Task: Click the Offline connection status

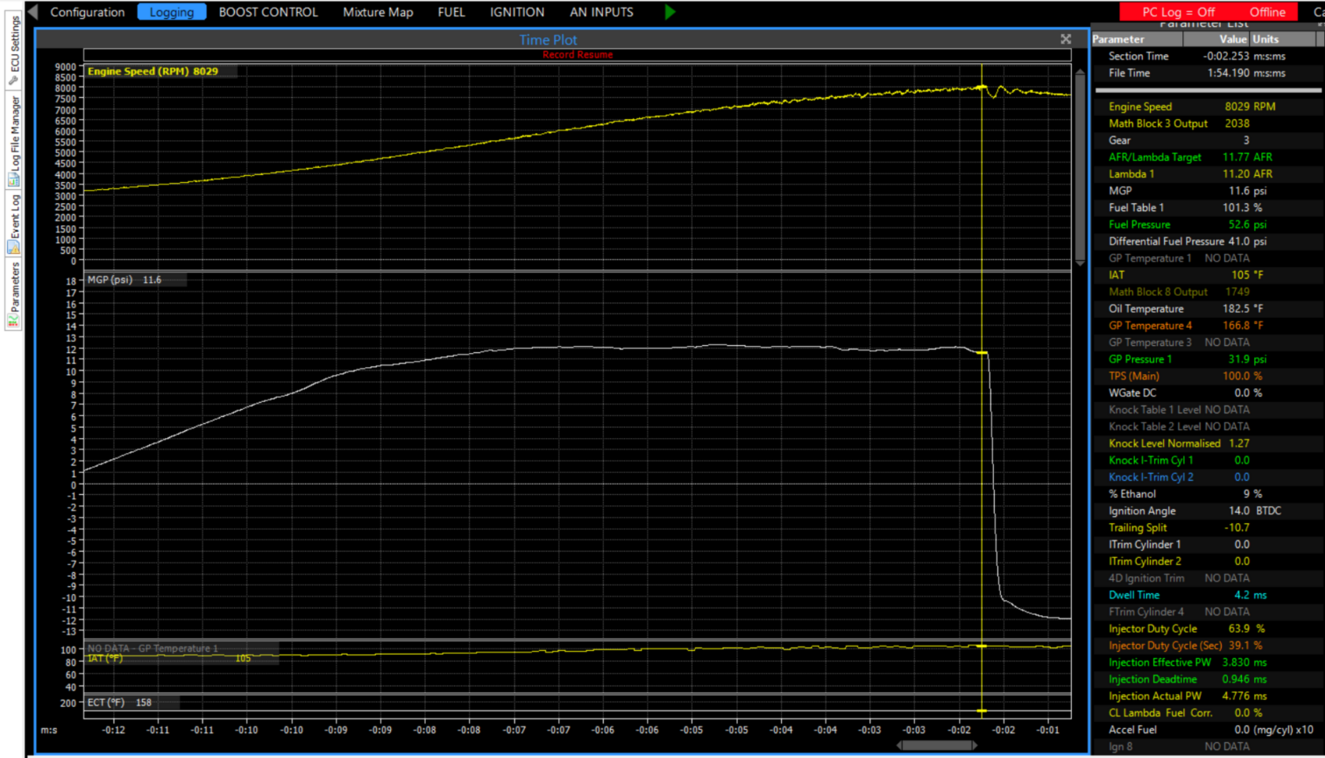Action: (x=1267, y=12)
